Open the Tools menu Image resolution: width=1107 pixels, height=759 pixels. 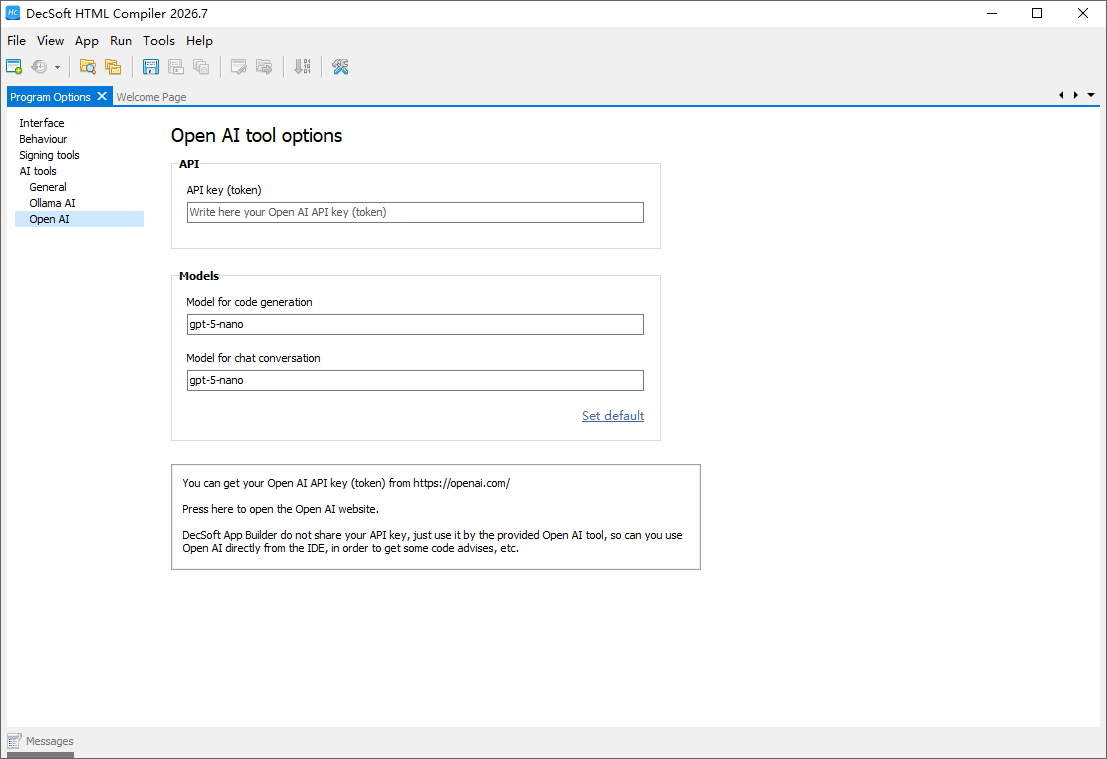[x=159, y=41]
